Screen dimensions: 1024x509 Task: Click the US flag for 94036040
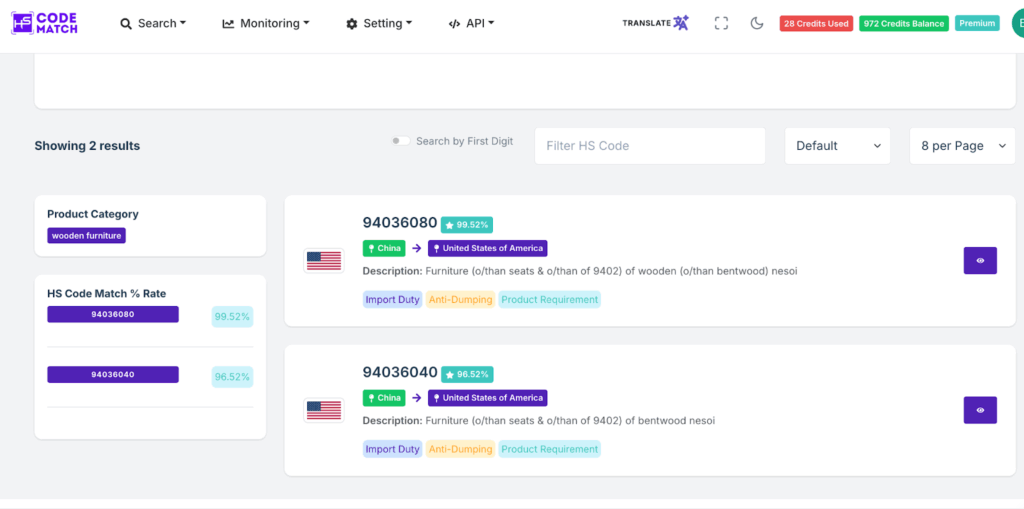coord(323,410)
